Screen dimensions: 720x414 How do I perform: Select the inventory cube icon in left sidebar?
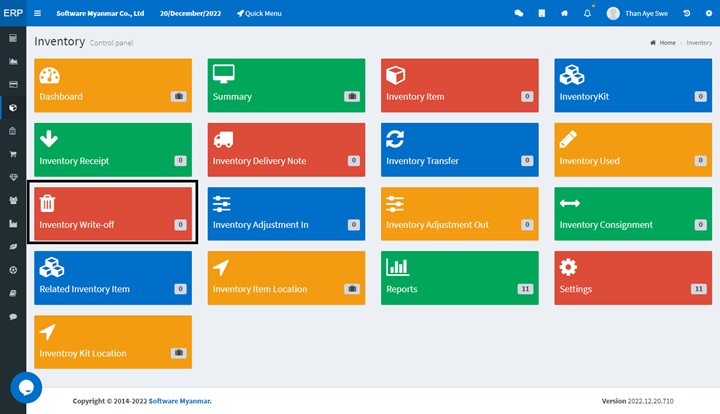[x=13, y=107]
